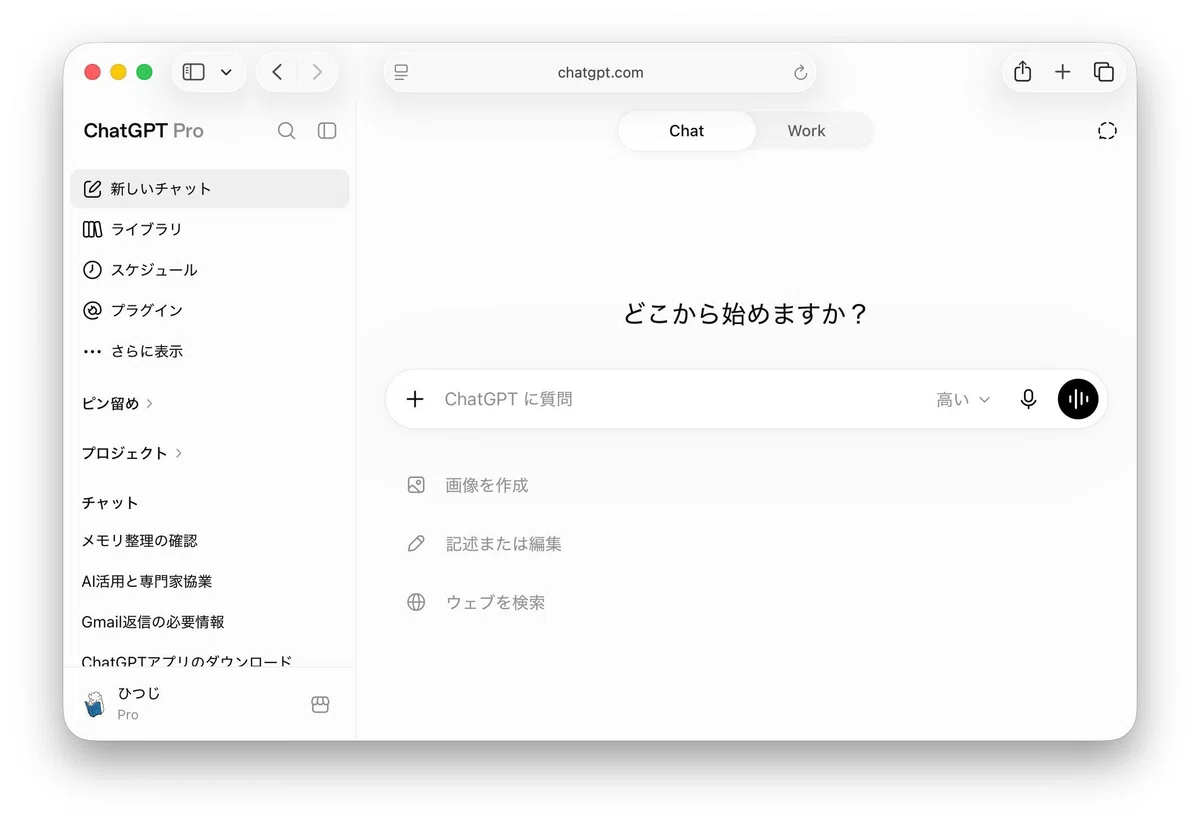
Task: Expand the ピン留め section
Action: click(117, 403)
